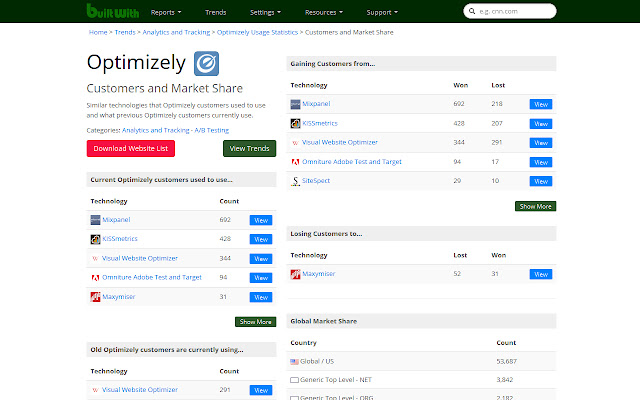View Omniture Adobe Test and Target in Gaining Customers
This screenshot has height=400, width=640.
click(541, 162)
